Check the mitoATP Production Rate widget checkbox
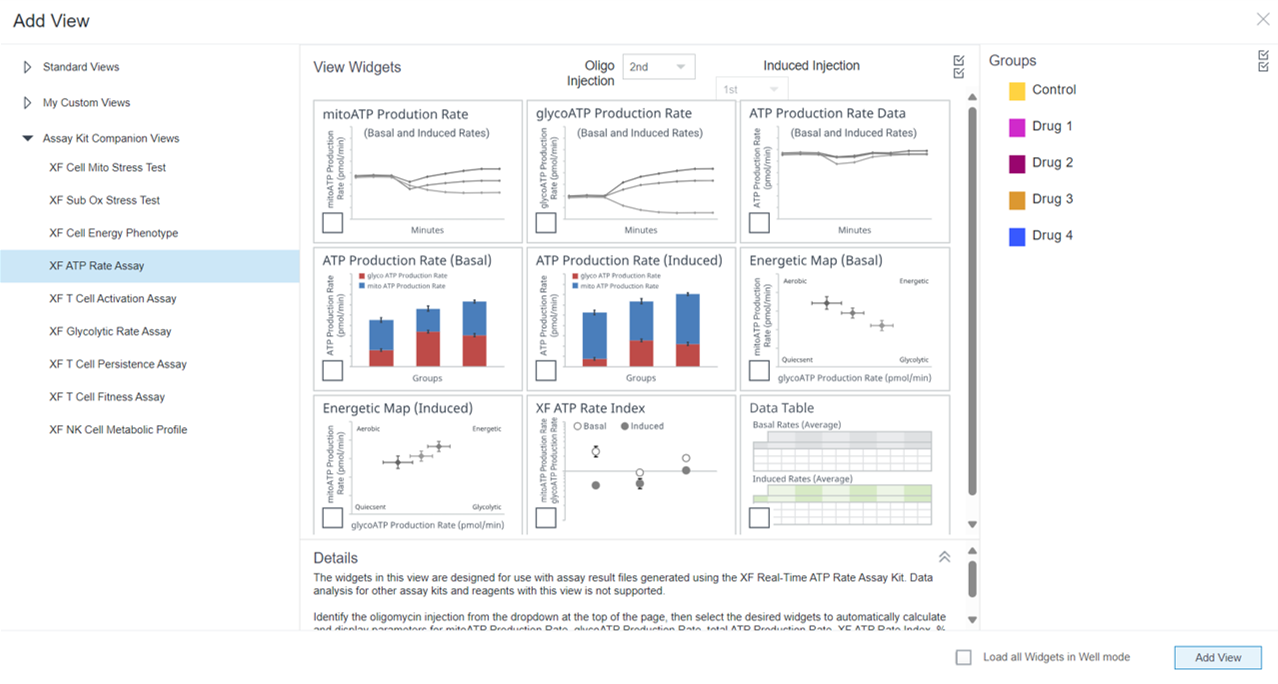 pos(331,222)
